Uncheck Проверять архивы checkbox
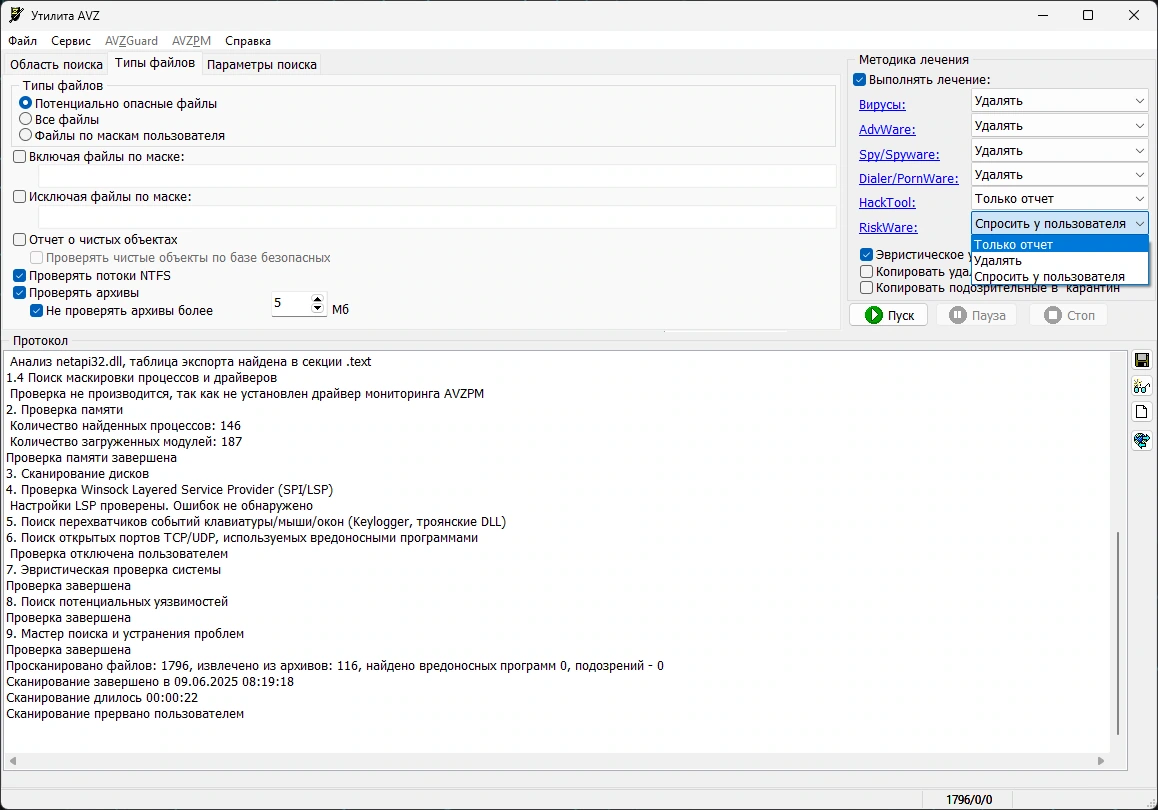 20,293
